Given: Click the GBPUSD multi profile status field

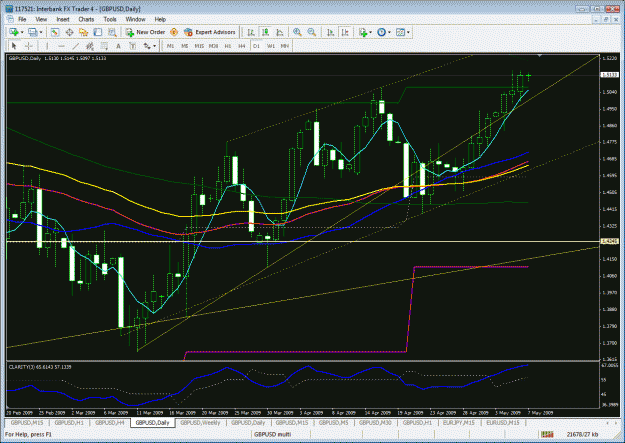Looking at the screenshot, I should pyautogui.click(x=273, y=434).
